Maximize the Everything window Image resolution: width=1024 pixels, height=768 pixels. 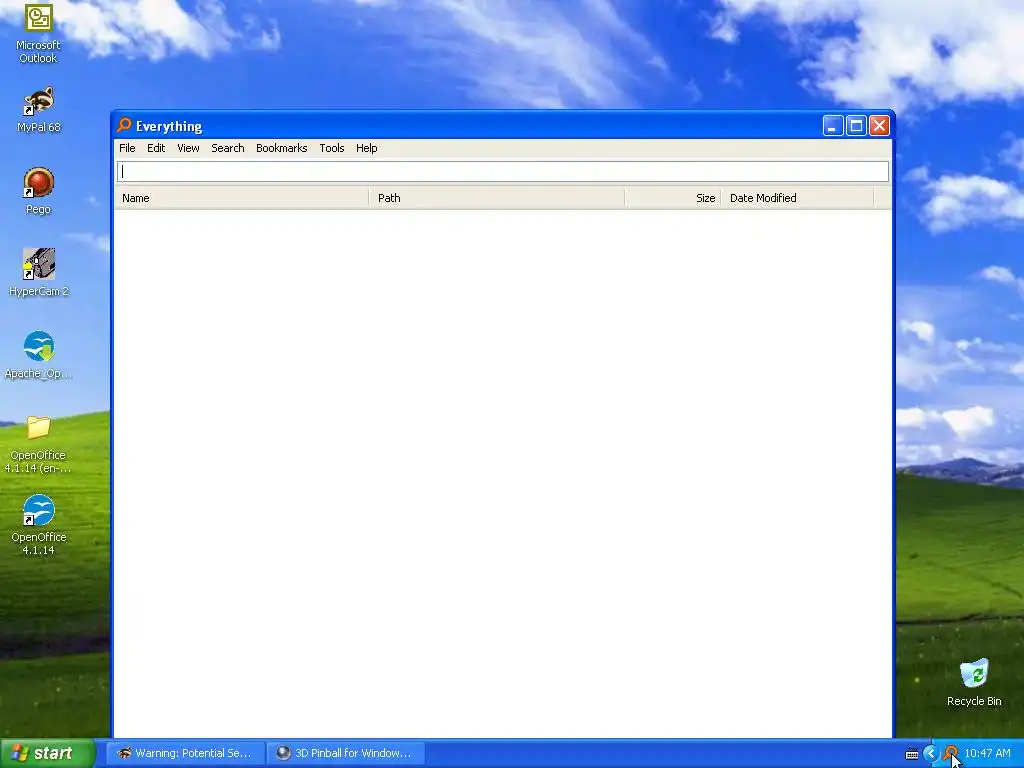pos(856,125)
